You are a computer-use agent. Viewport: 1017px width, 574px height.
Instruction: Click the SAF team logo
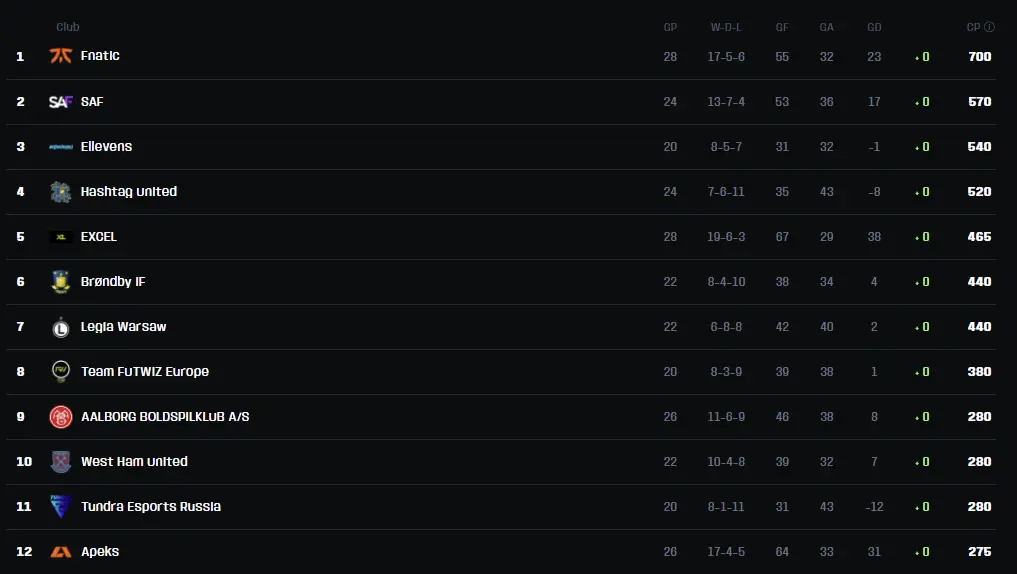coord(61,102)
